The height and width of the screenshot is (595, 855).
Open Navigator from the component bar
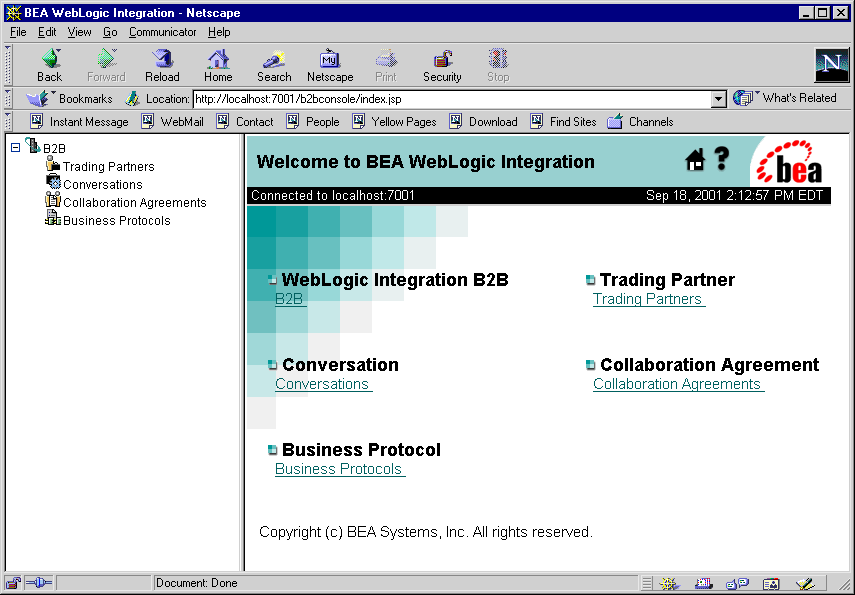[x=668, y=584]
